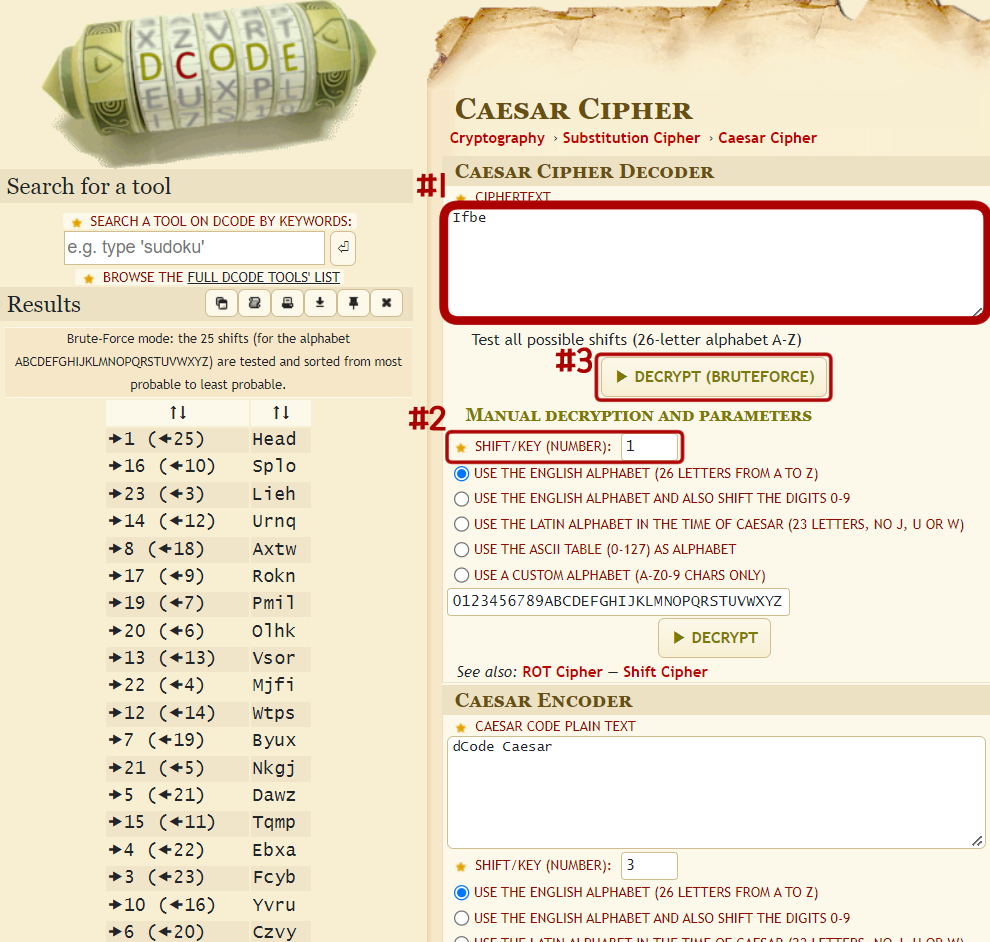Select the result 'Byux'
This screenshot has width=990, height=942.
(274, 741)
